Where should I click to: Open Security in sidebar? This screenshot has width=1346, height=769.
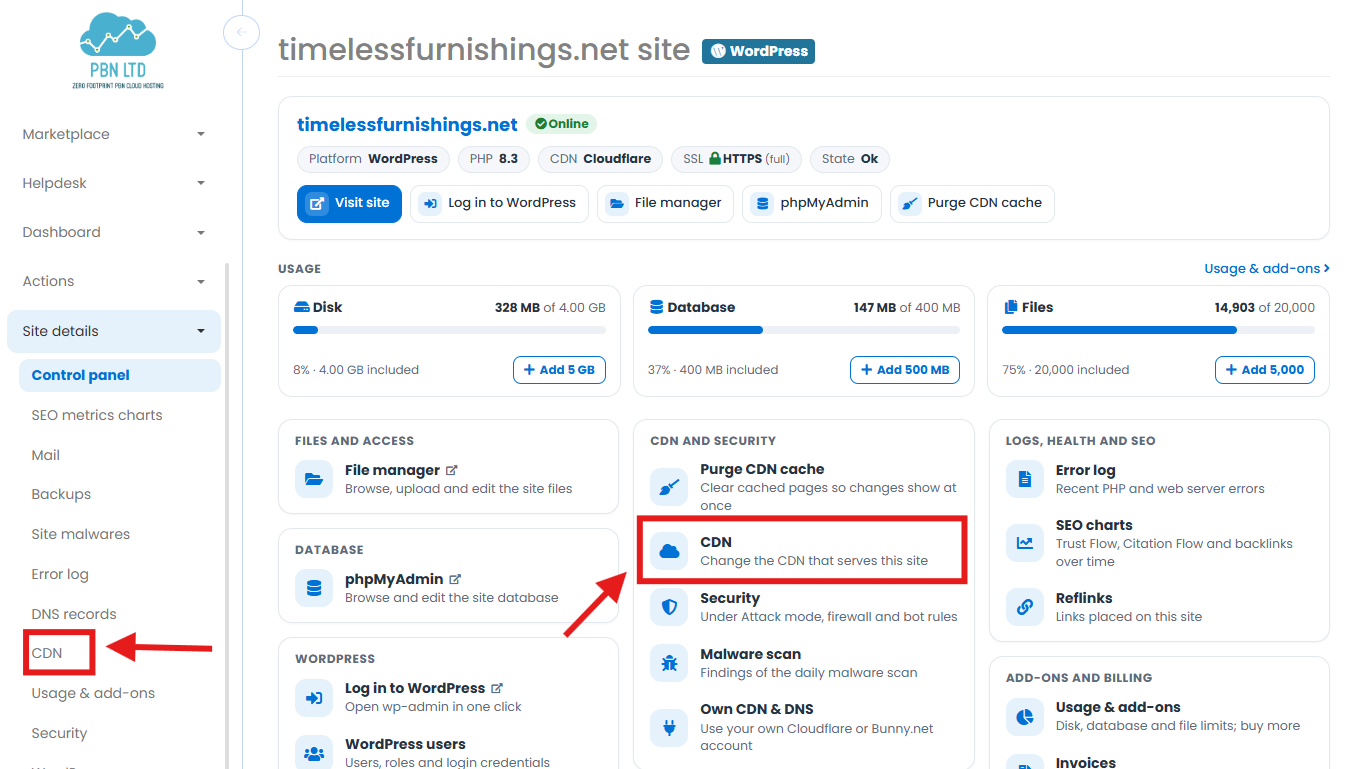coord(59,733)
